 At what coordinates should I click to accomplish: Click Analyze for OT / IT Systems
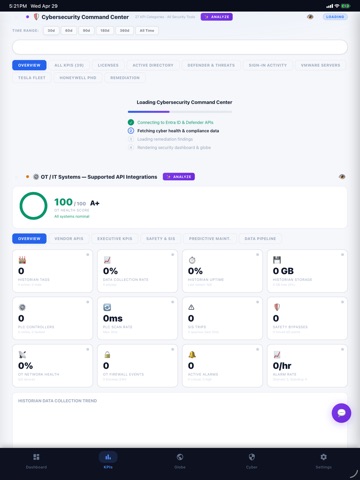click(179, 177)
